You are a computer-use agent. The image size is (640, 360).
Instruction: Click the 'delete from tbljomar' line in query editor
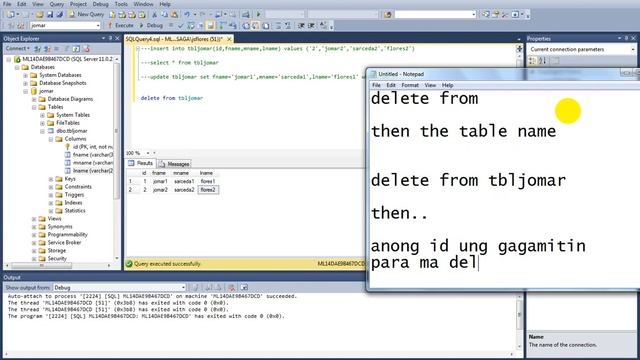[172, 98]
